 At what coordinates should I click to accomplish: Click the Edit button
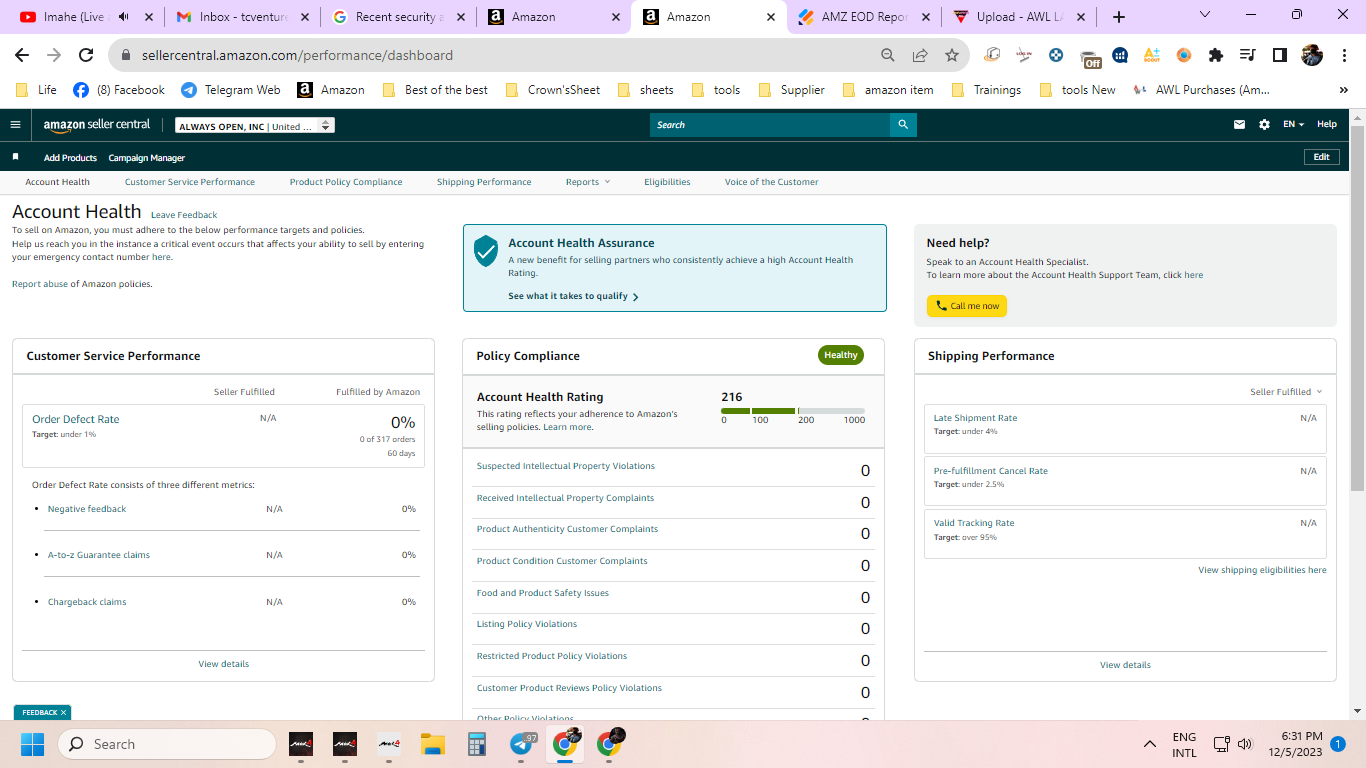(1321, 157)
